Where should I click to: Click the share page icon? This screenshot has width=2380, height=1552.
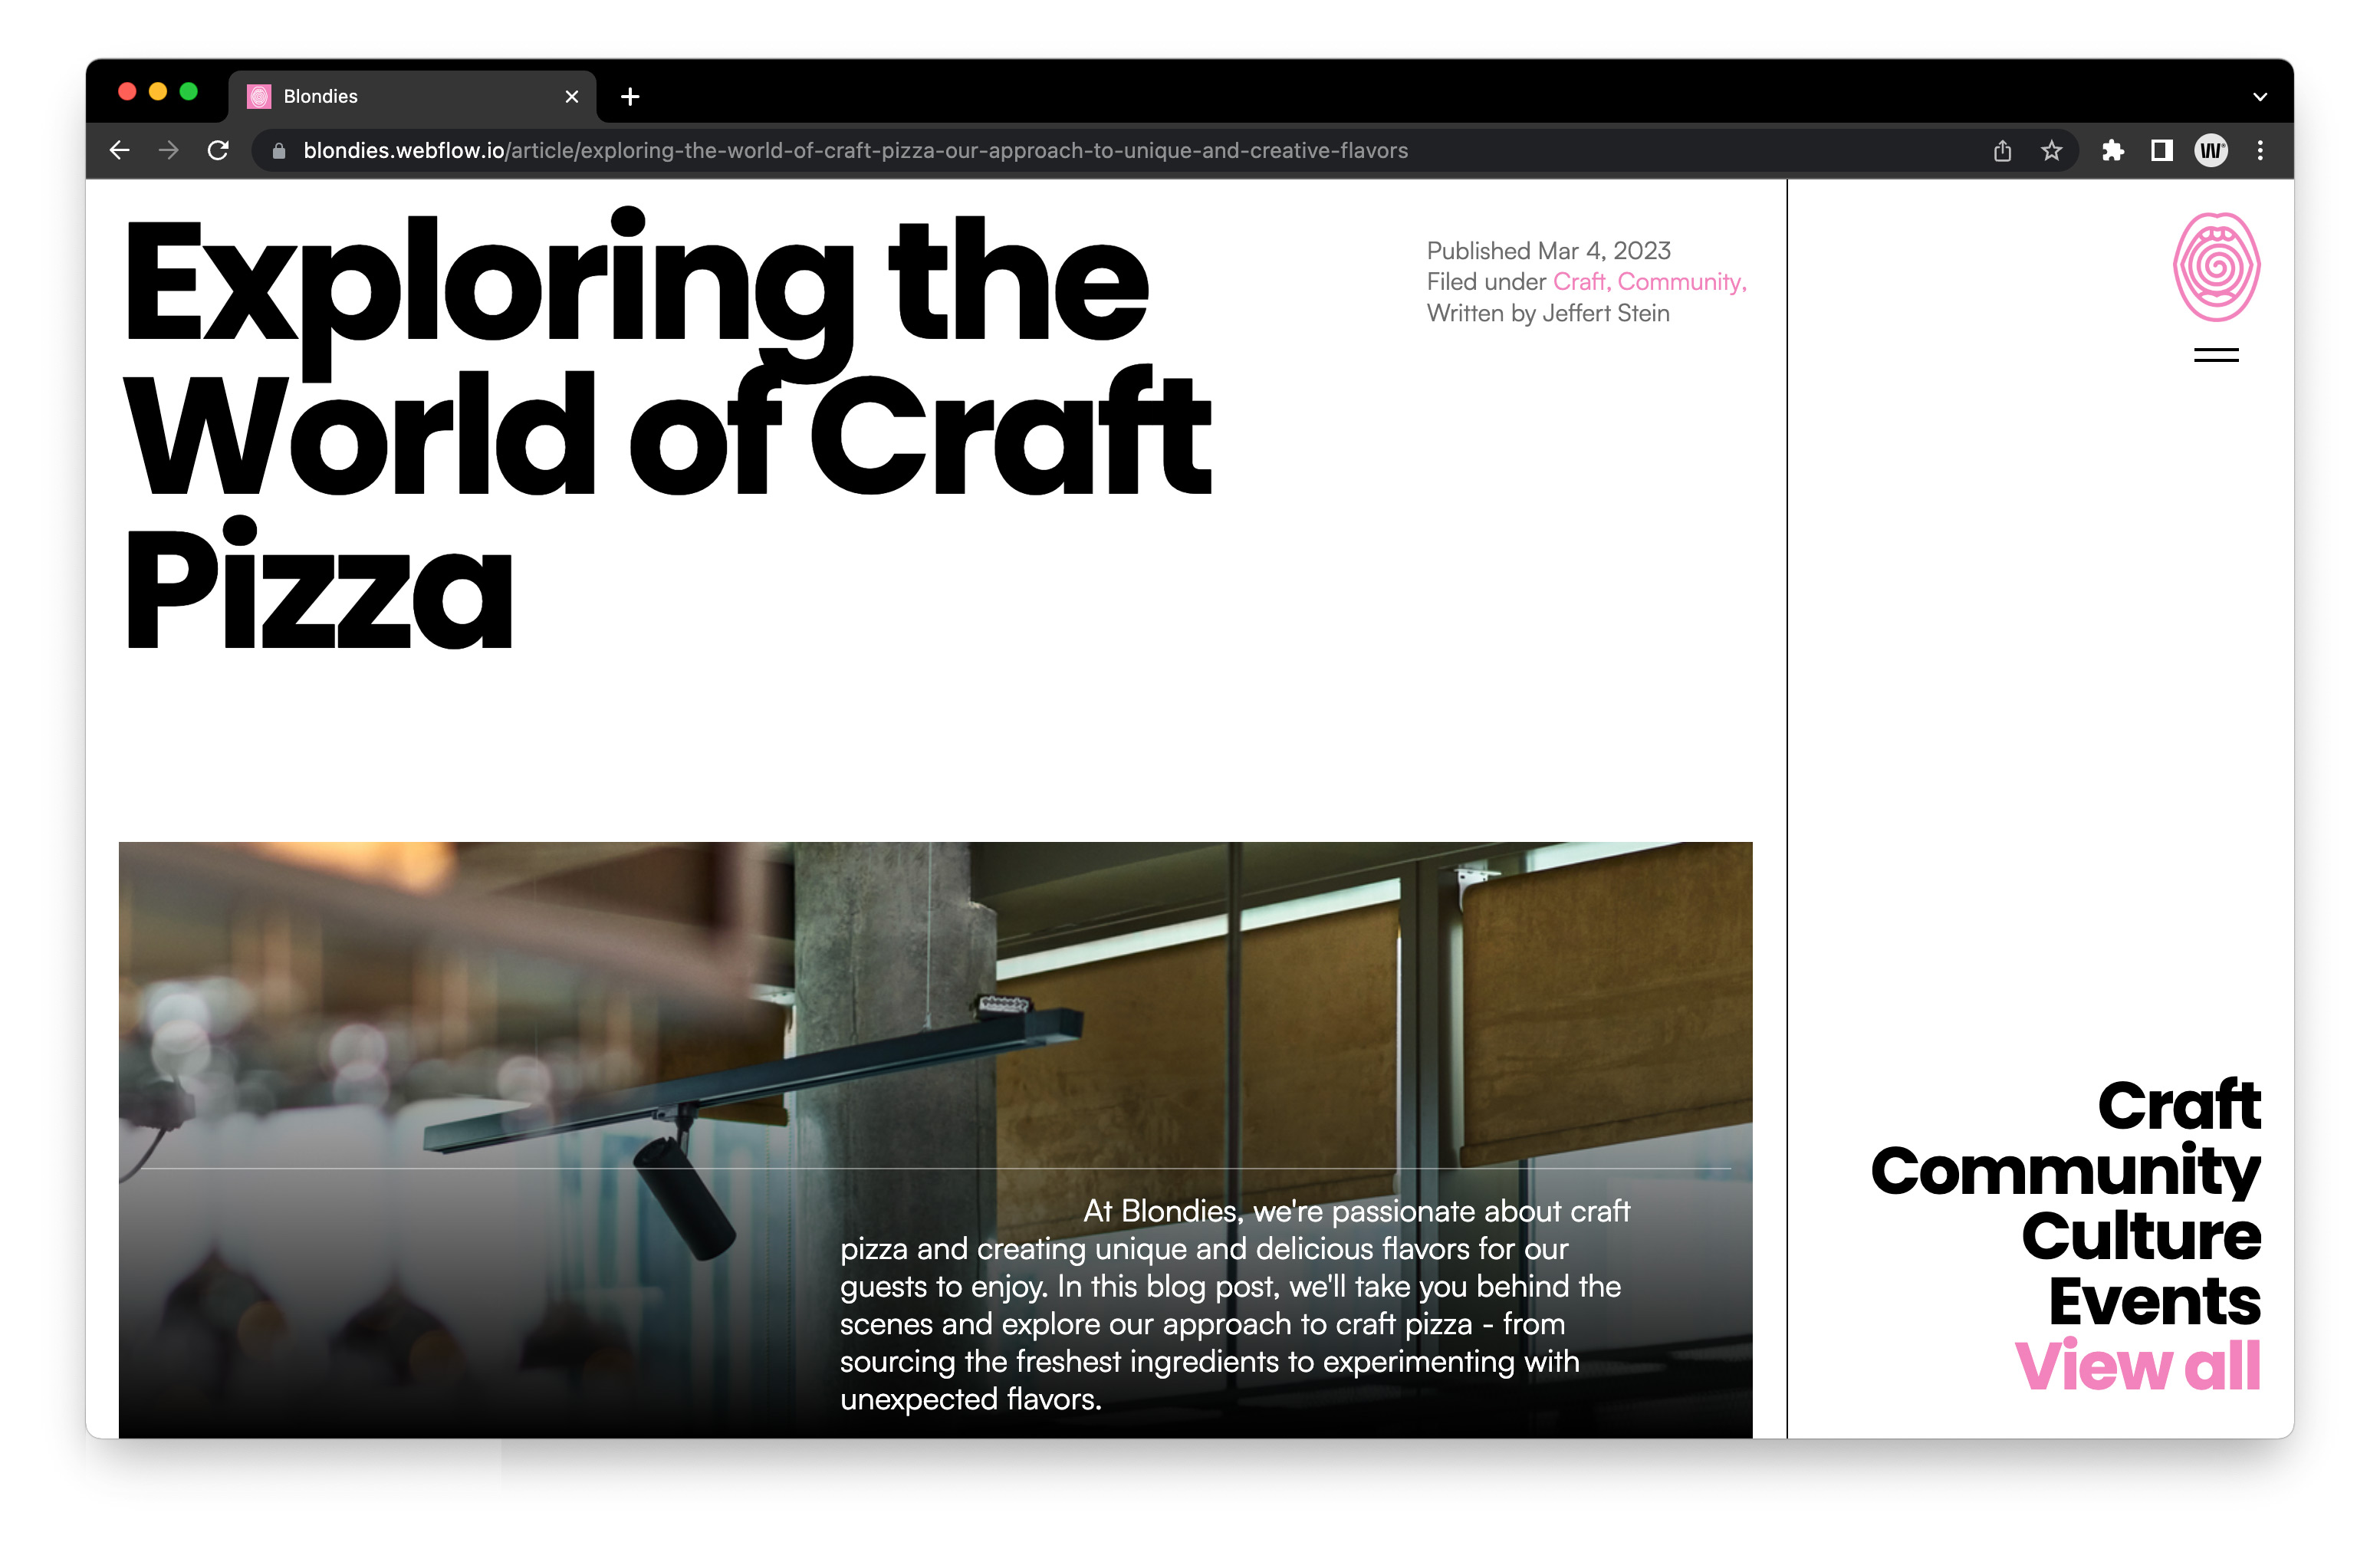[2002, 151]
